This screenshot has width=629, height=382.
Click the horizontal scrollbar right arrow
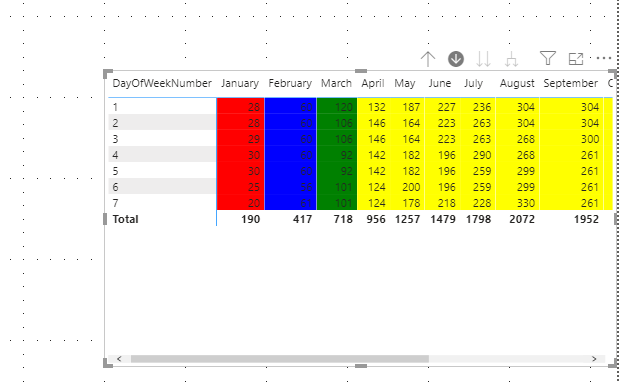[x=594, y=359]
